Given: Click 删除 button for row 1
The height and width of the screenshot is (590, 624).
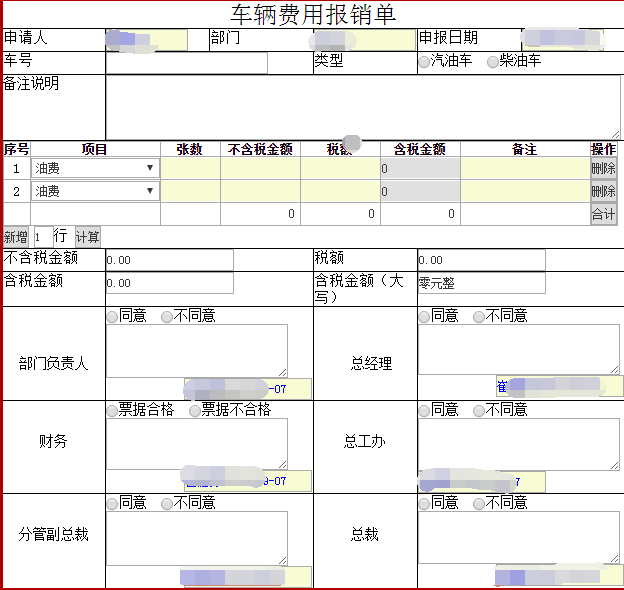Looking at the screenshot, I should point(603,168).
